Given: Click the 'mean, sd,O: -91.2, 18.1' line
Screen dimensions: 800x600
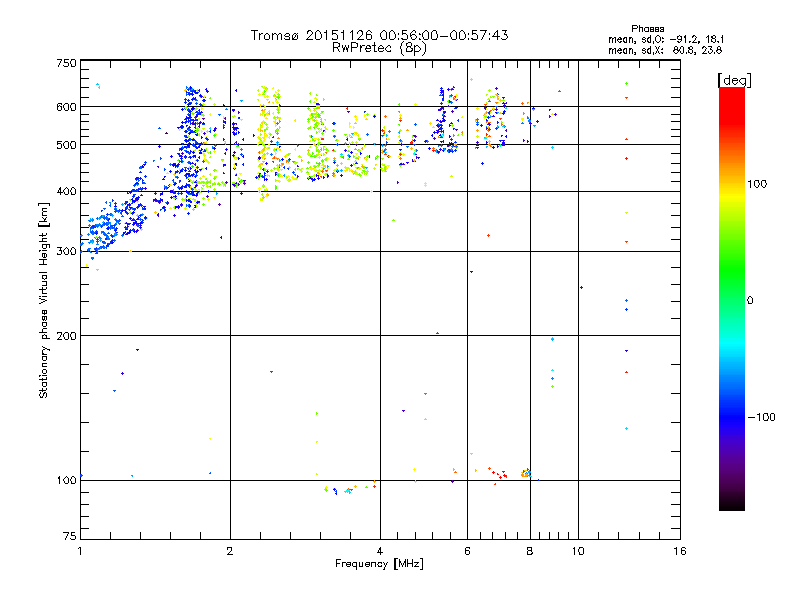Looking at the screenshot, I should [666, 40].
